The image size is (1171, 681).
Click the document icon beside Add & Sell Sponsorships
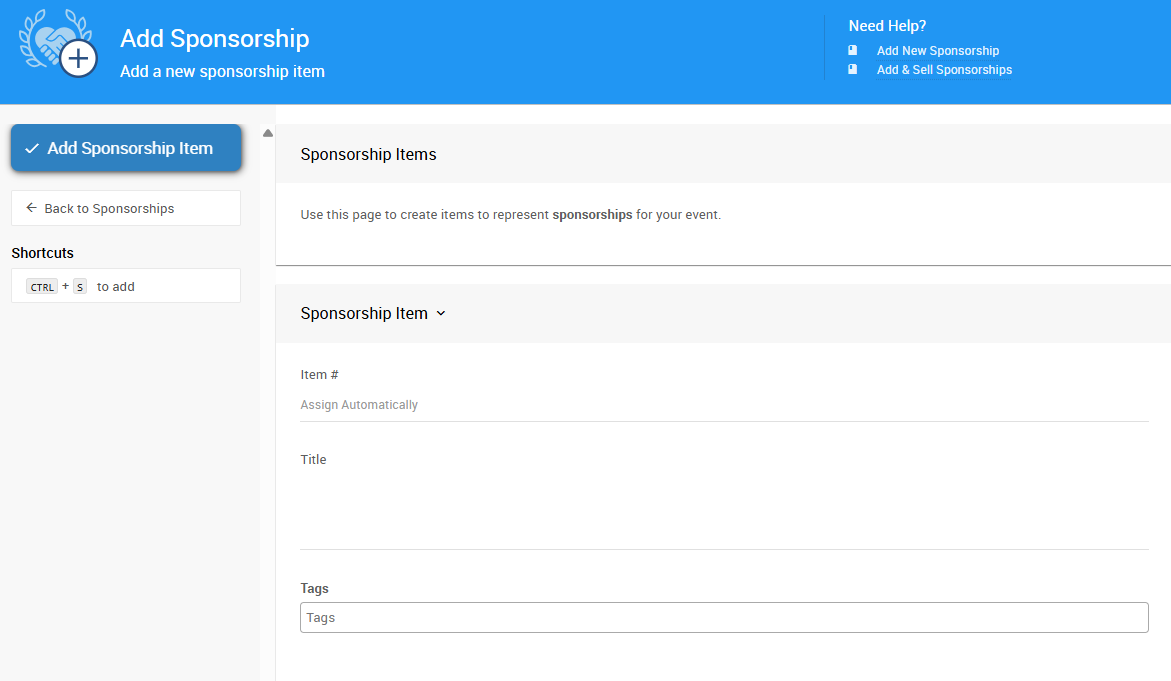(853, 69)
